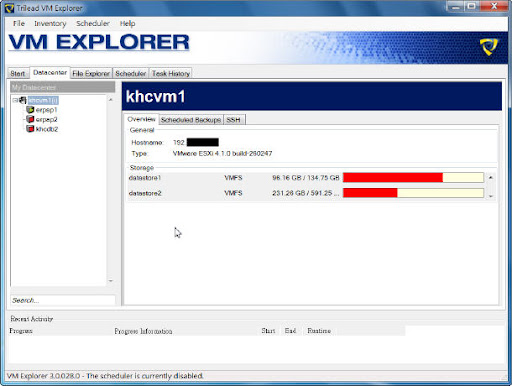Click the Start column header
This screenshot has width=512, height=386.
pos(268,331)
